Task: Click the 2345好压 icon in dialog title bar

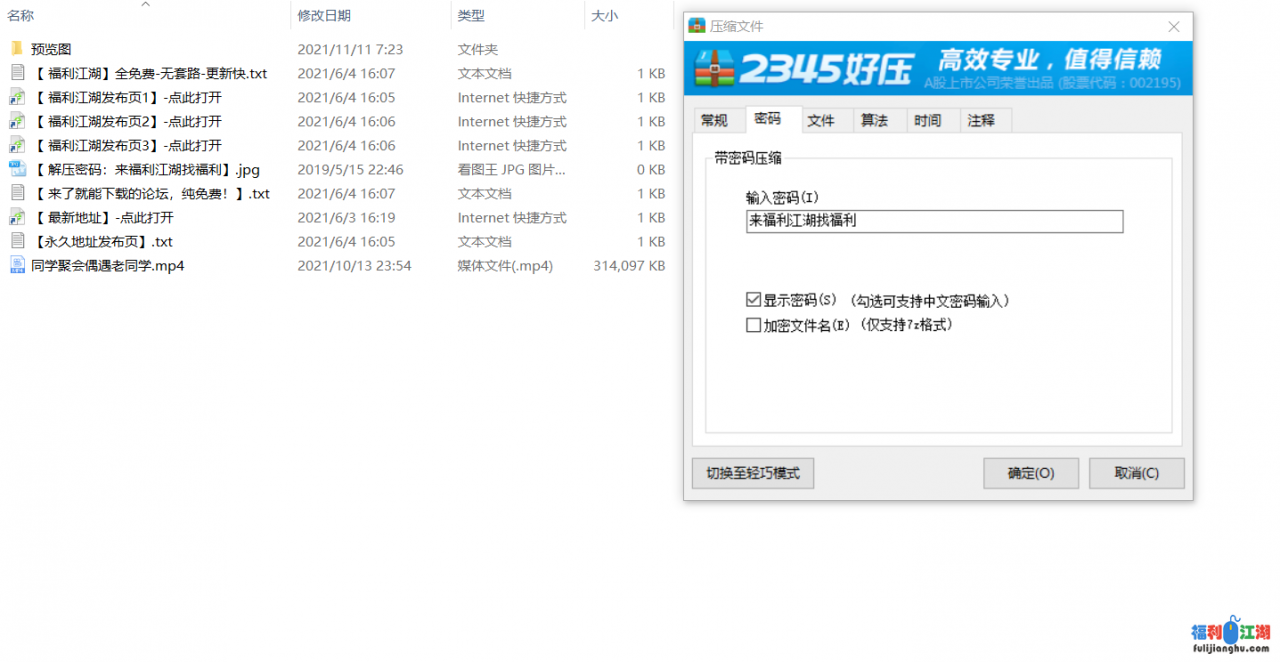Action: tap(697, 27)
